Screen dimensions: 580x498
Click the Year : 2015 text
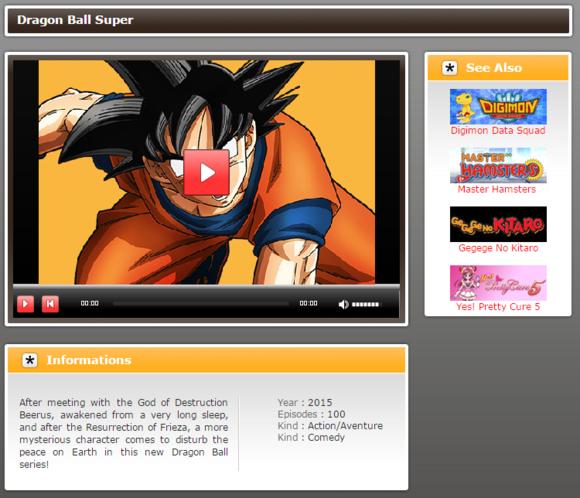point(305,403)
